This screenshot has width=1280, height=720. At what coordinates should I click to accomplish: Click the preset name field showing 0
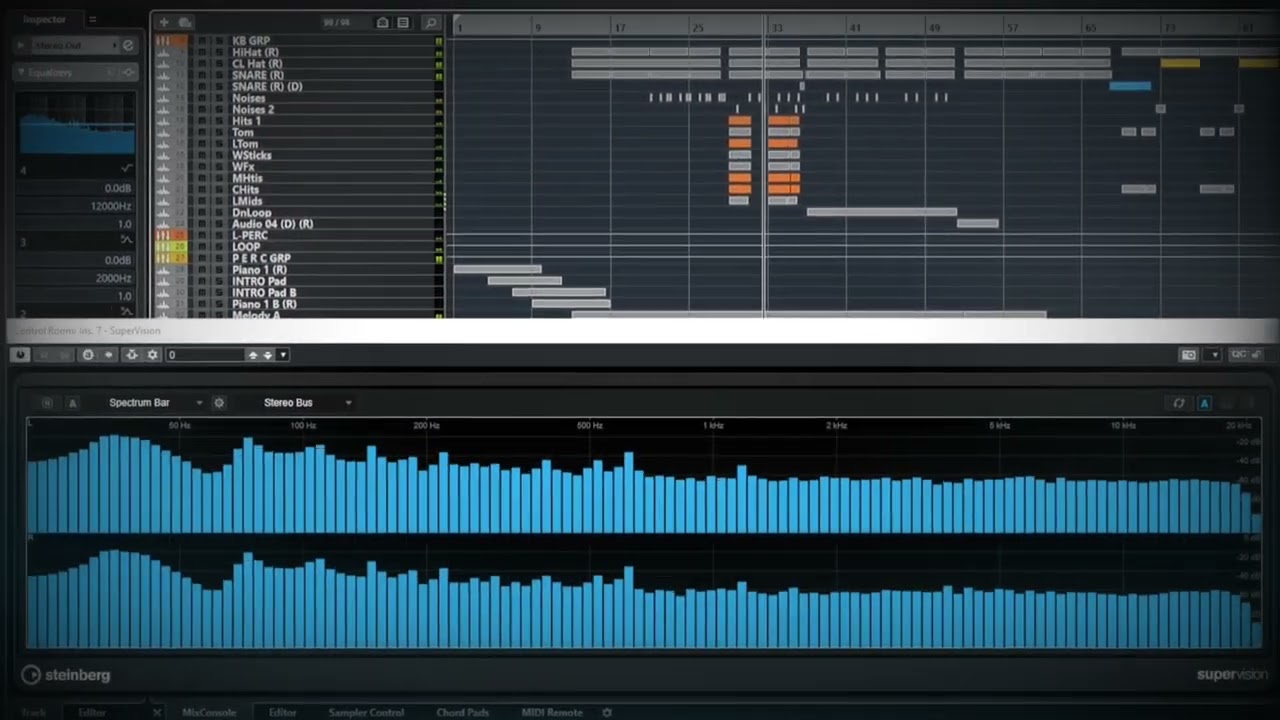pos(205,355)
